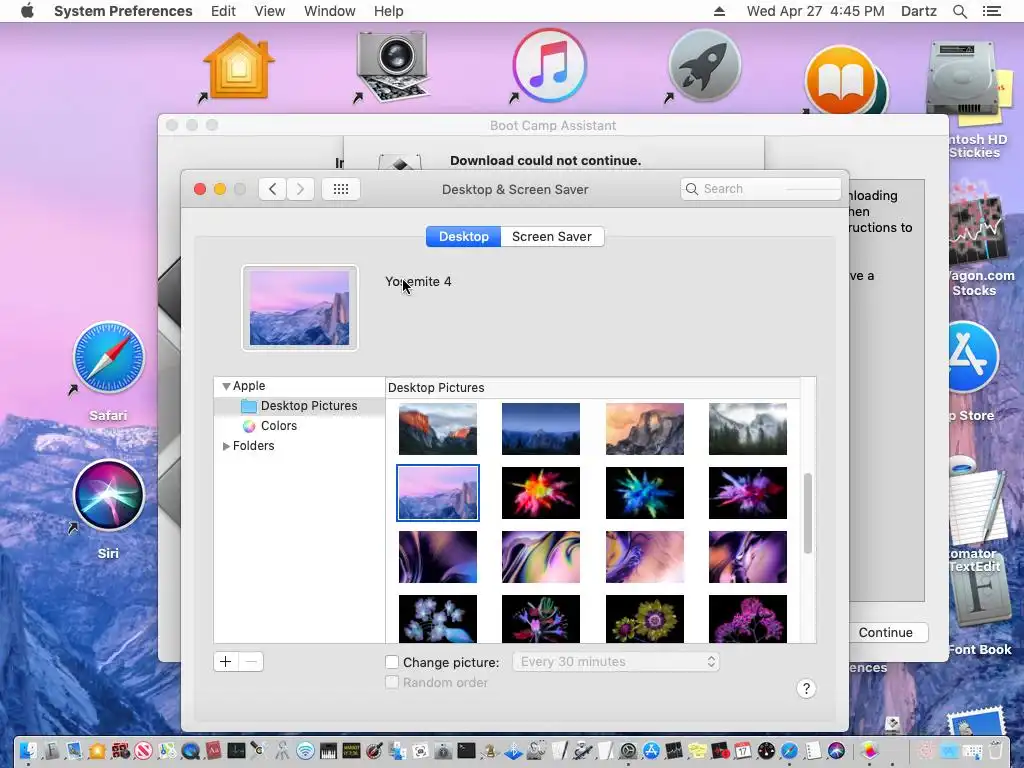Select the App Store desktop icon
This screenshot has height=768, width=1024.
[972, 357]
